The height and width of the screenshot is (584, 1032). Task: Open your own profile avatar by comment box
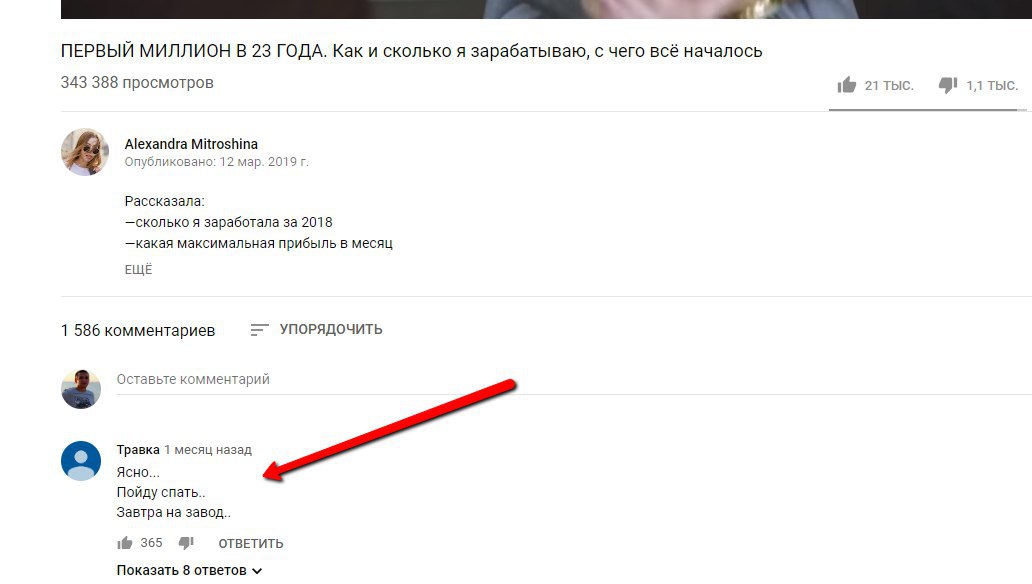pyautogui.click(x=81, y=389)
